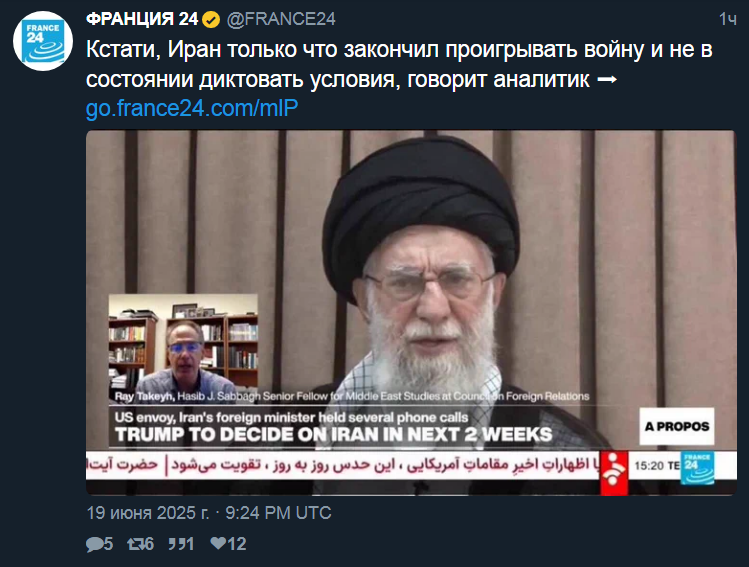This screenshot has height=567, width=749.
Task: Click the France 24 logo inside the video
Action: [x=697, y=468]
